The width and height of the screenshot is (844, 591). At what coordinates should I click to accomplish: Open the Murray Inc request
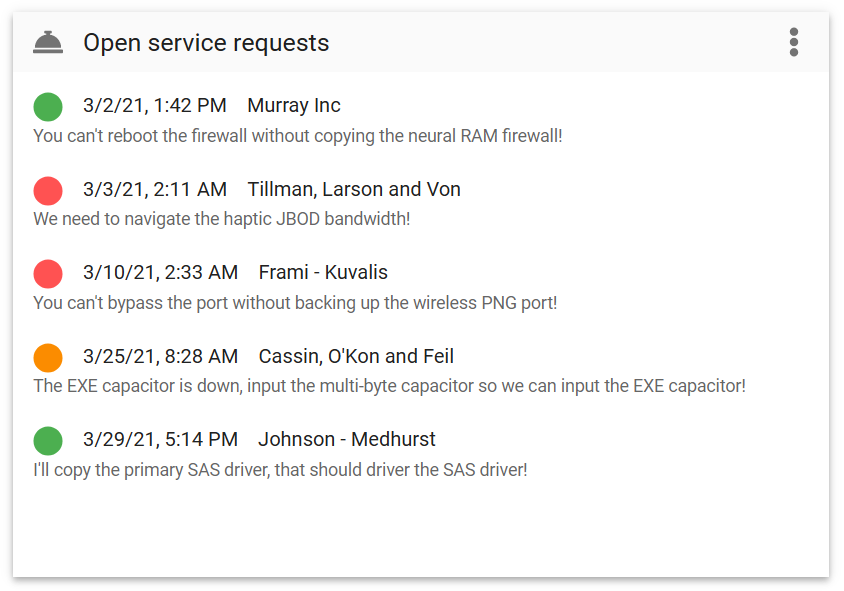pyautogui.click(x=421, y=120)
